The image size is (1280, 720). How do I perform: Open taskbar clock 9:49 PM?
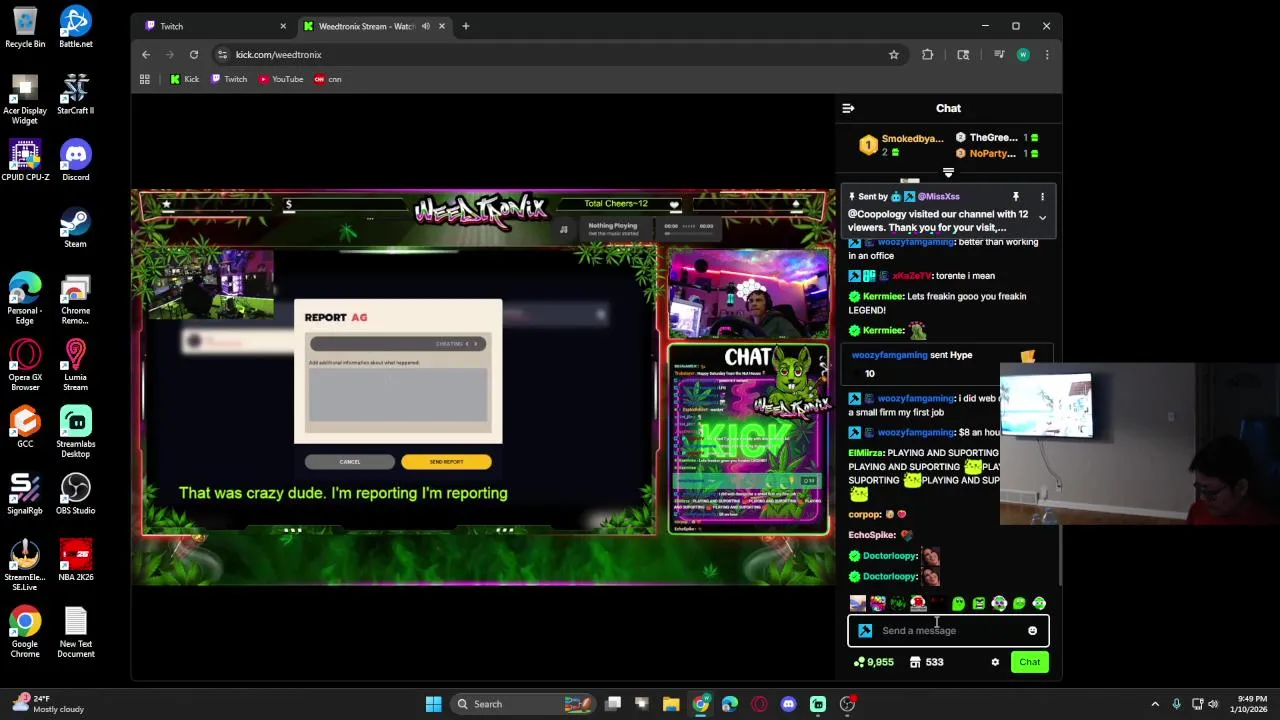[x=1247, y=704]
